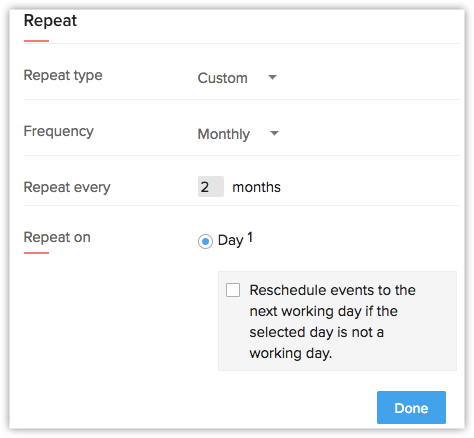474x438 pixels.
Task: Click the Repeat heading title
Action: 50,21
